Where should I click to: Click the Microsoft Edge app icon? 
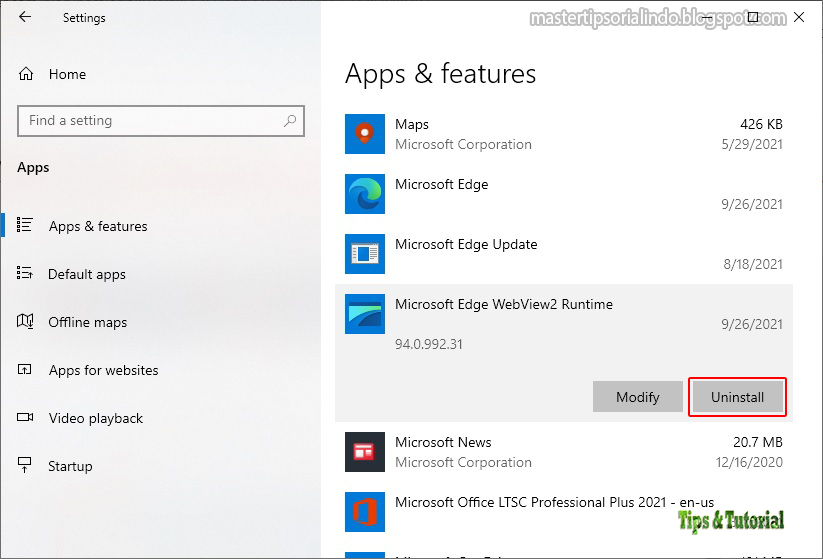click(x=365, y=194)
